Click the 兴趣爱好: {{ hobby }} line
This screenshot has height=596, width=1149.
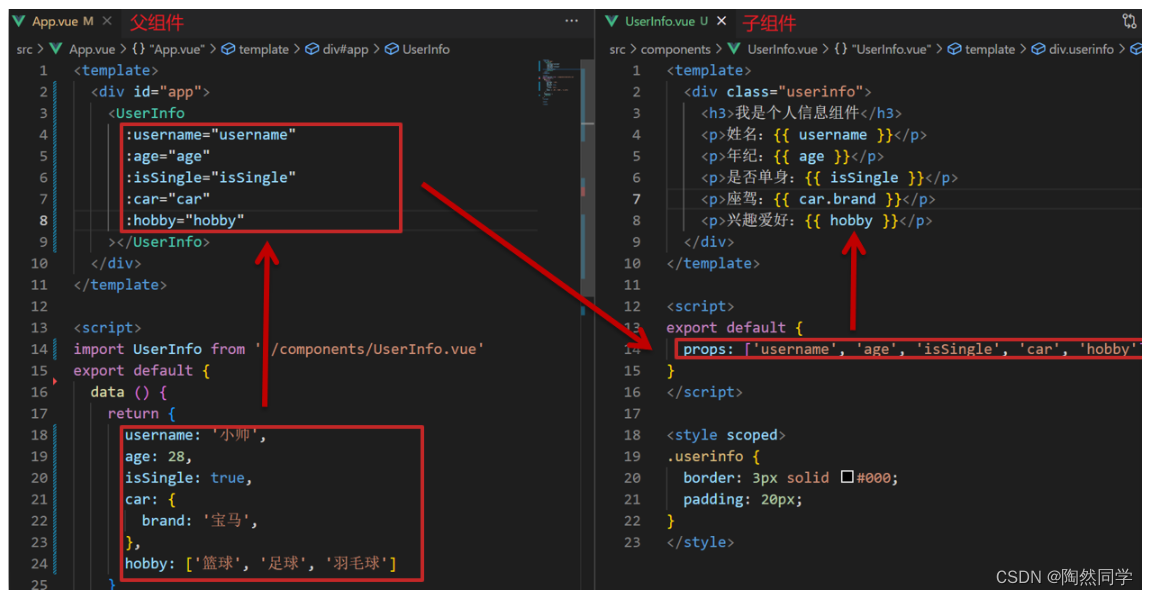click(816, 221)
